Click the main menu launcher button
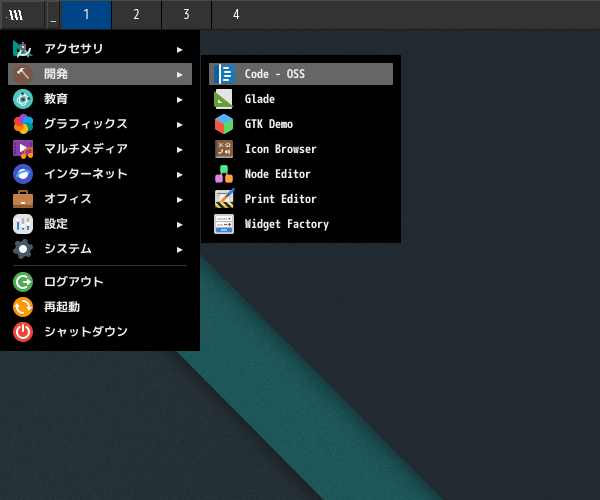Screen dimensions: 600x500 15,14
